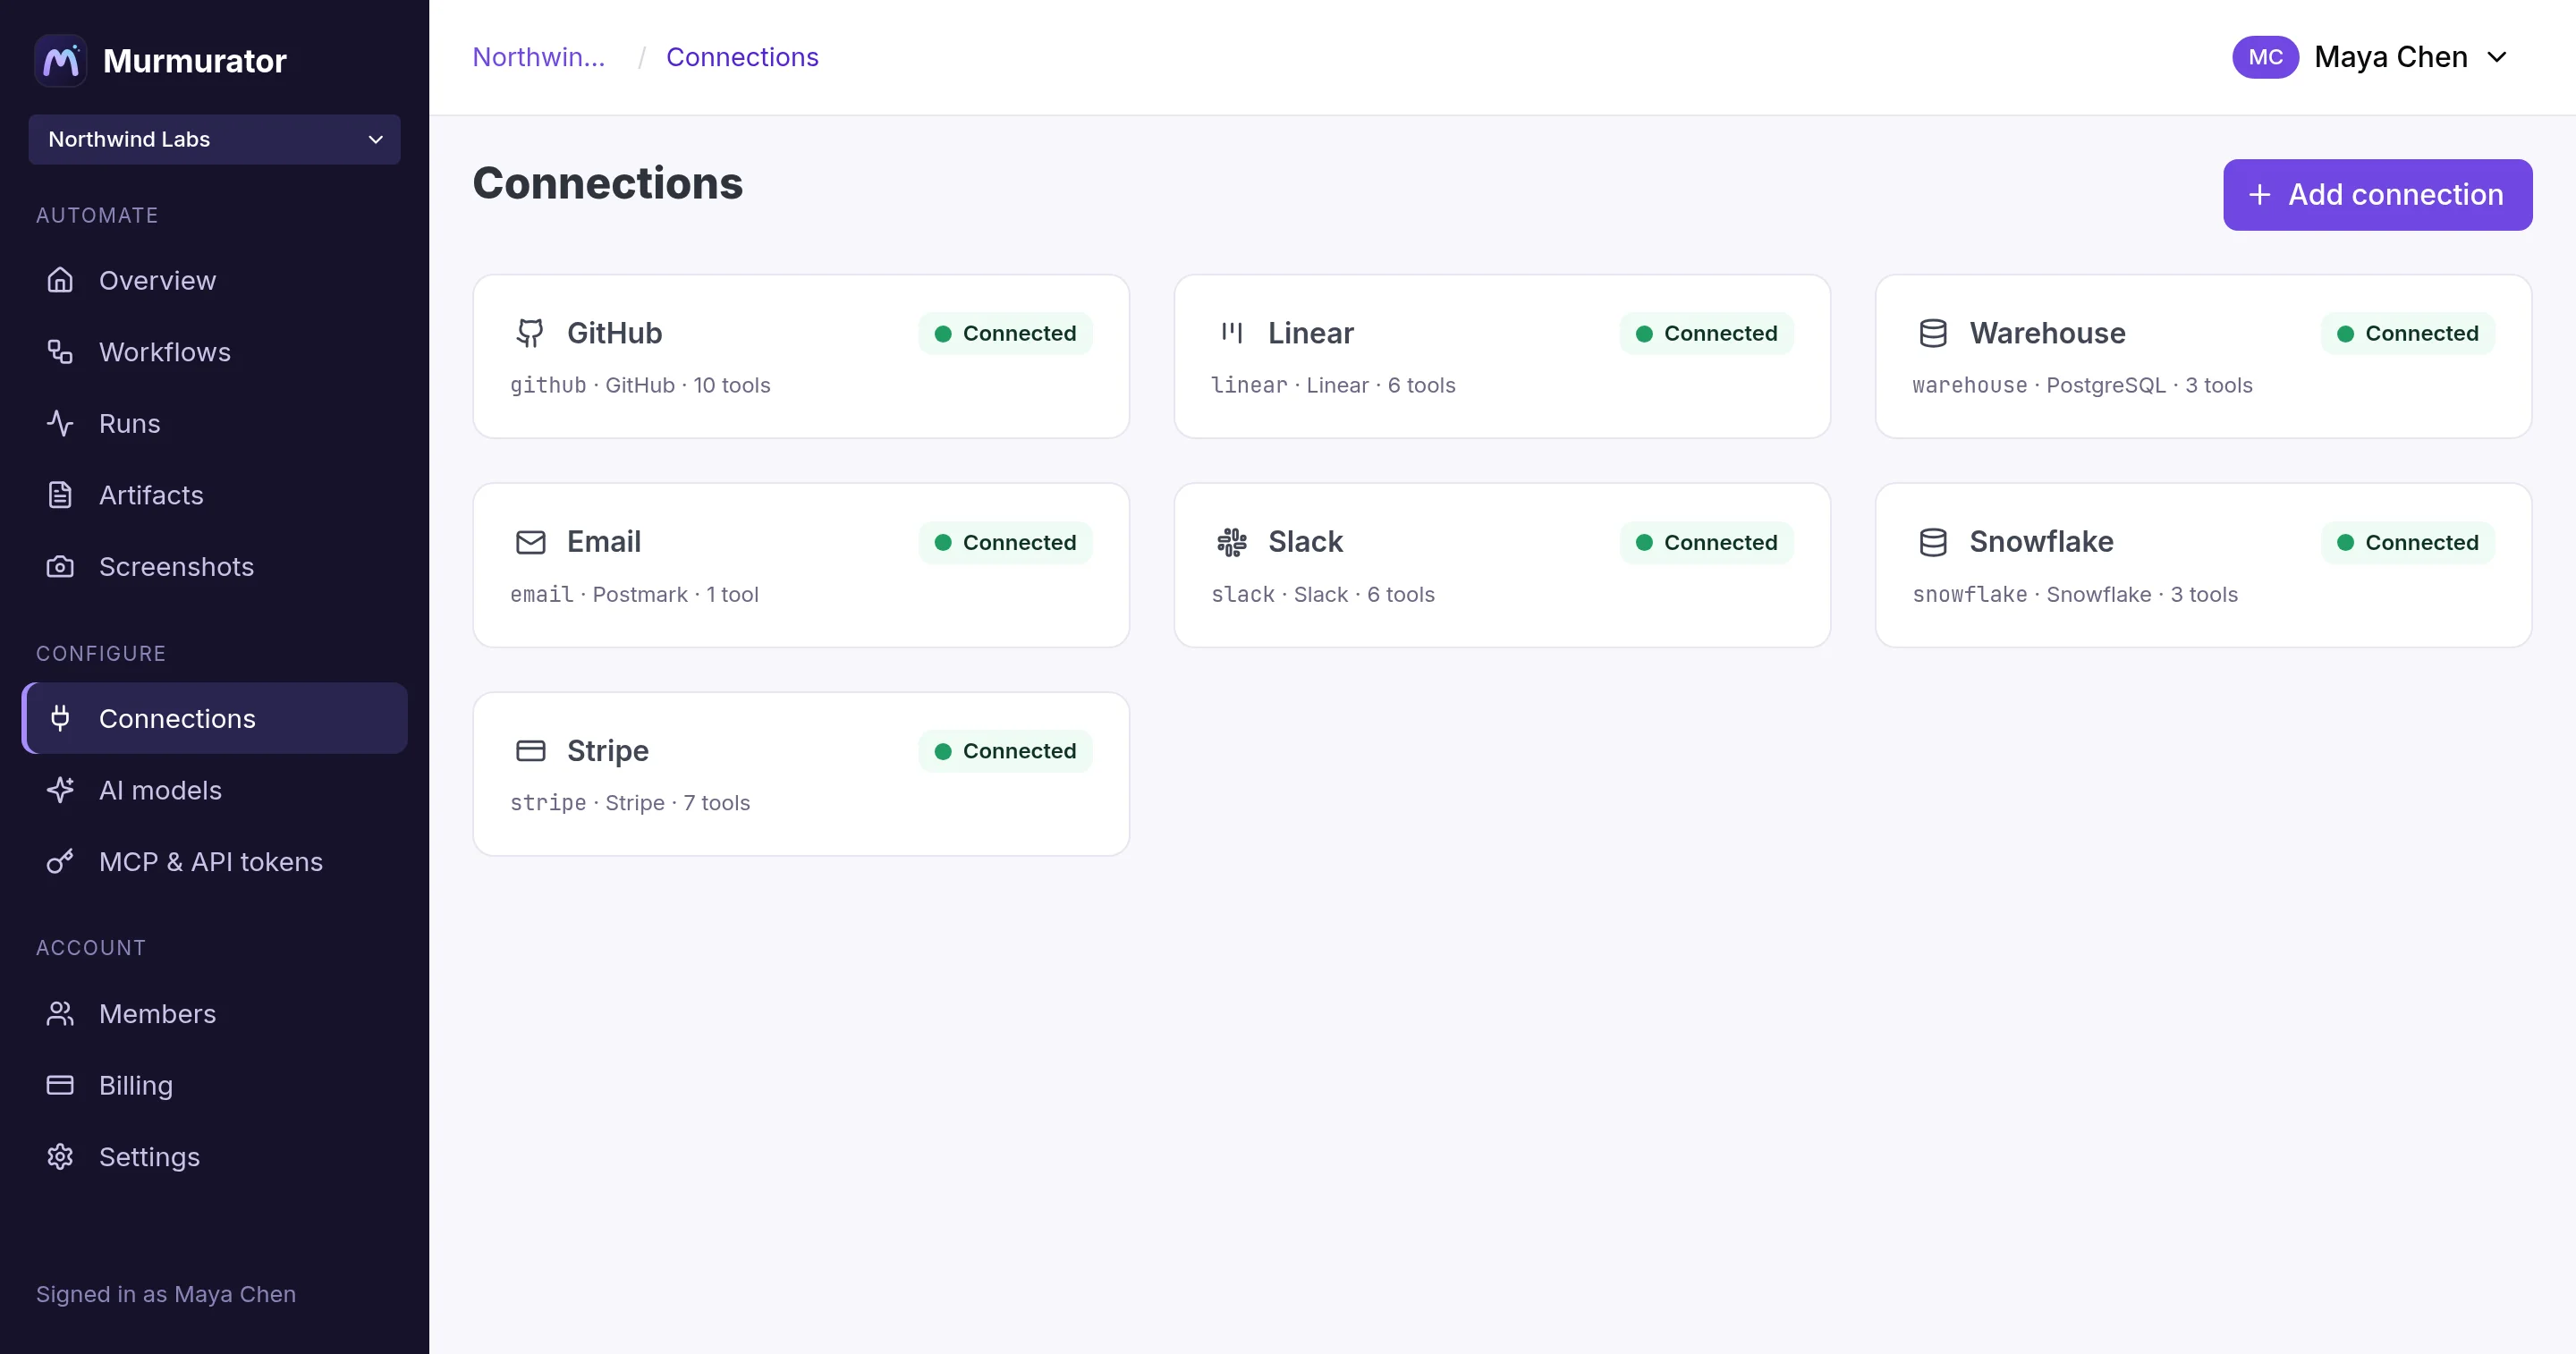Click the Slack logo icon
Viewport: 2576px width, 1354px height.
[x=1232, y=542]
